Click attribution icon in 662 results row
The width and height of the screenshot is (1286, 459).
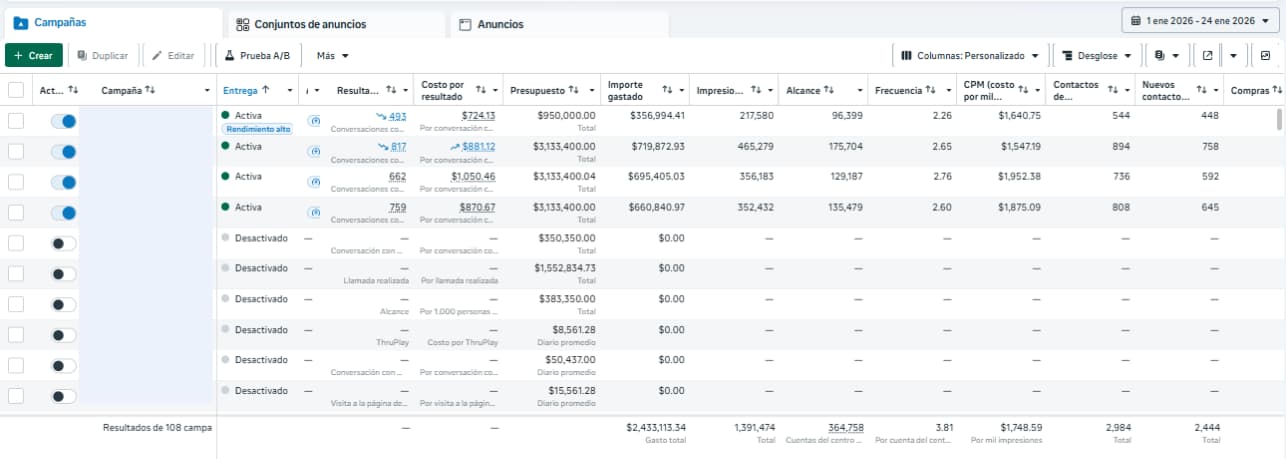pyautogui.click(x=314, y=182)
